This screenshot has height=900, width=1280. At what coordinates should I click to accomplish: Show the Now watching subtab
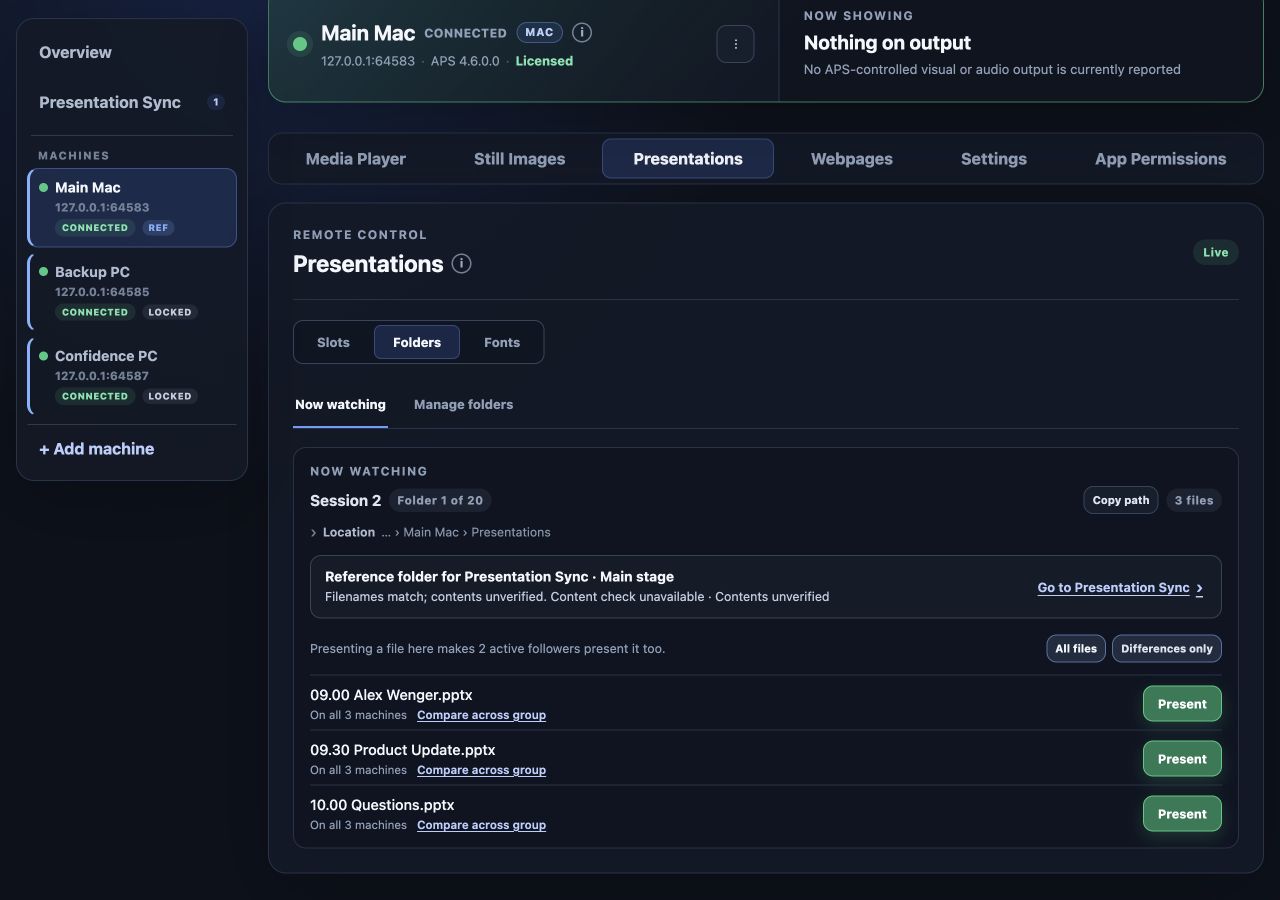pyautogui.click(x=340, y=405)
